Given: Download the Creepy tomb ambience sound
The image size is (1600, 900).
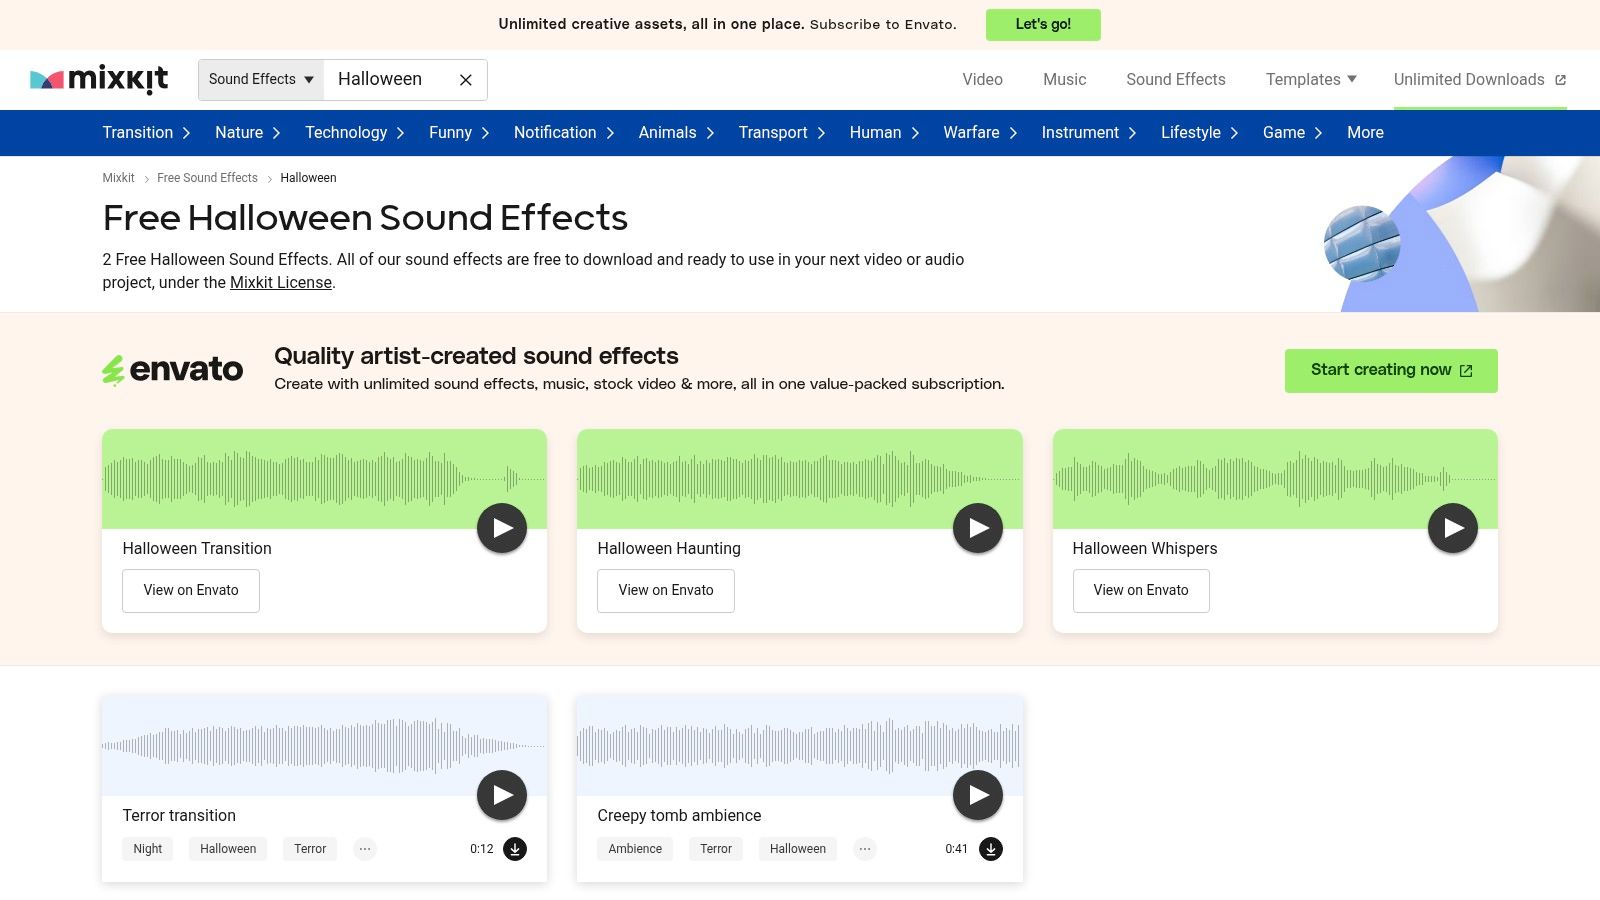Looking at the screenshot, I should coord(990,849).
